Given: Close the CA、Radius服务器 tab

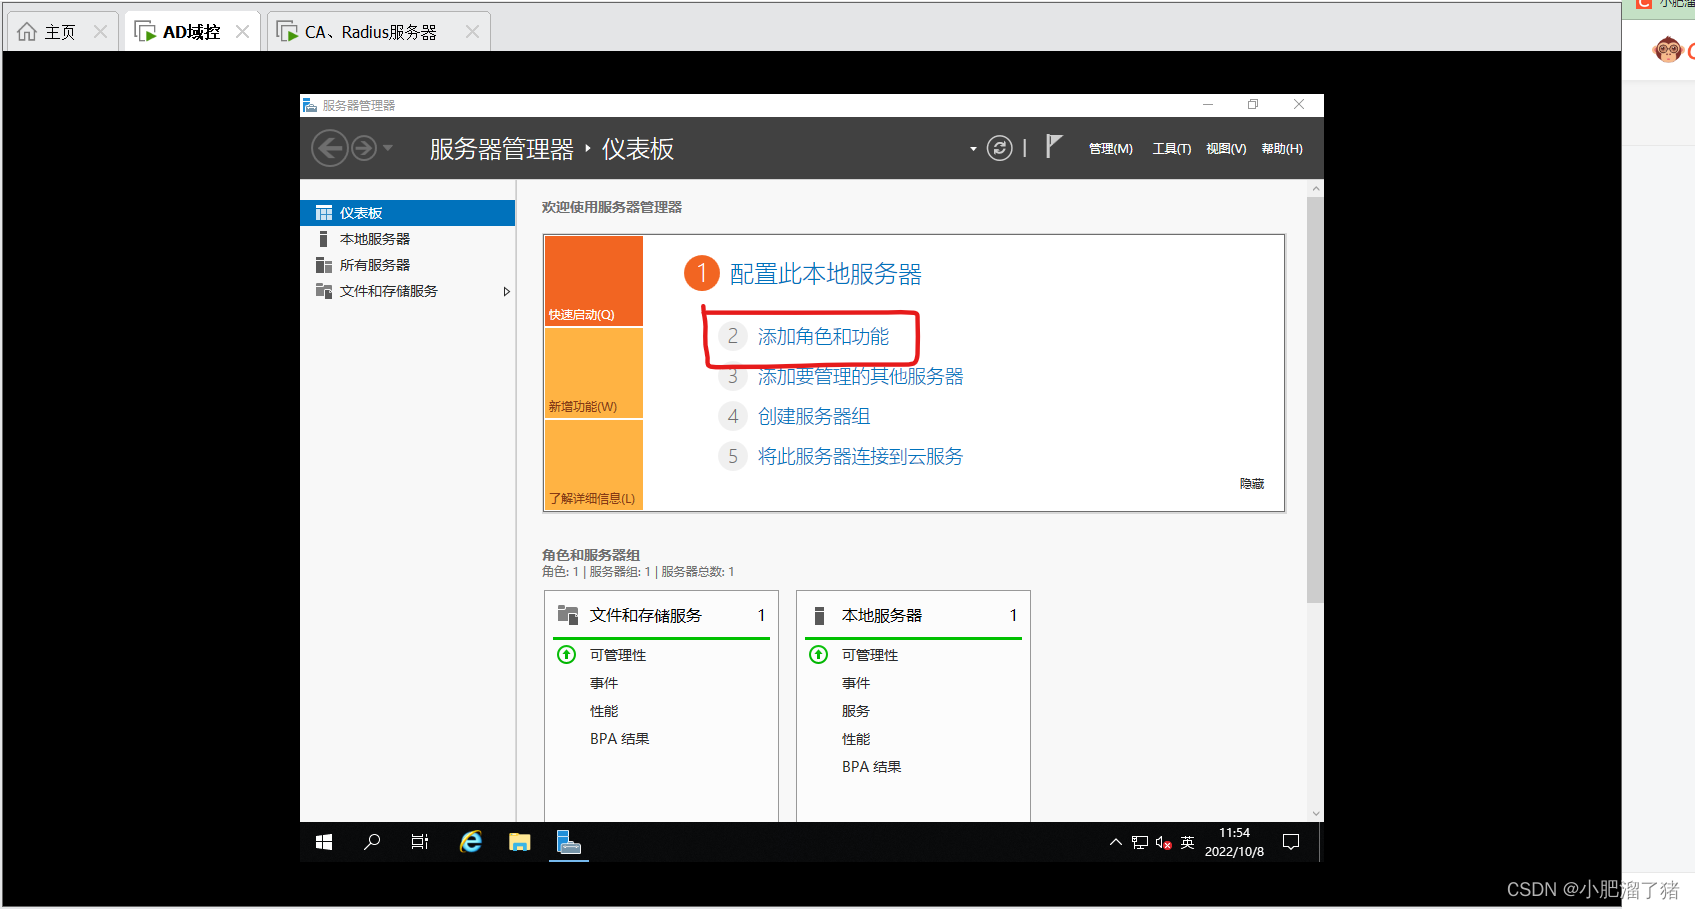Looking at the screenshot, I should [x=472, y=32].
